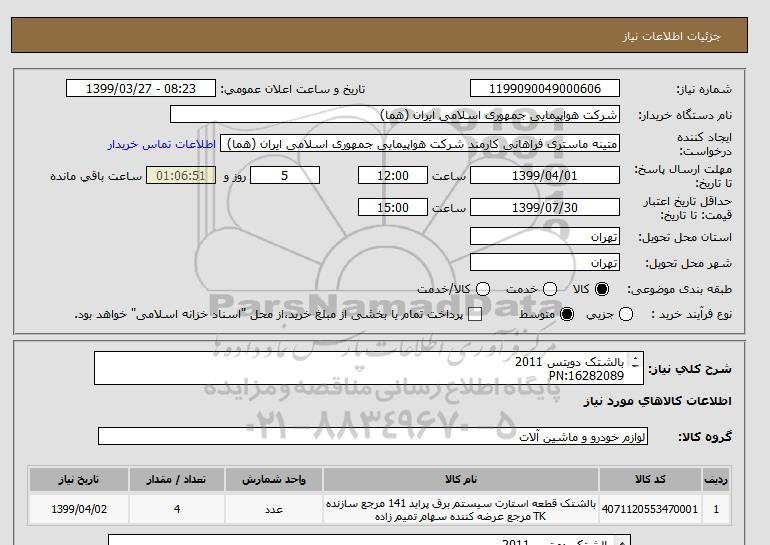Select the کالا radio button
The width and height of the screenshot is (770, 545).
[x=602, y=289]
